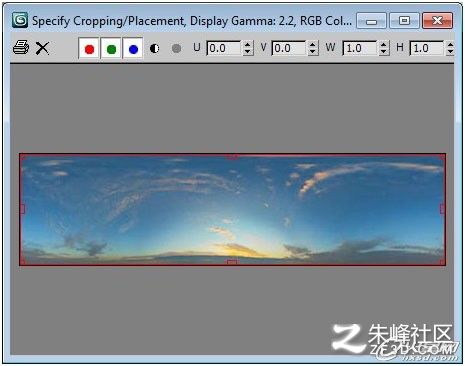Click the top-middle crop handle
Image resolution: width=465 pixels, height=366 pixels.
click(x=232, y=156)
